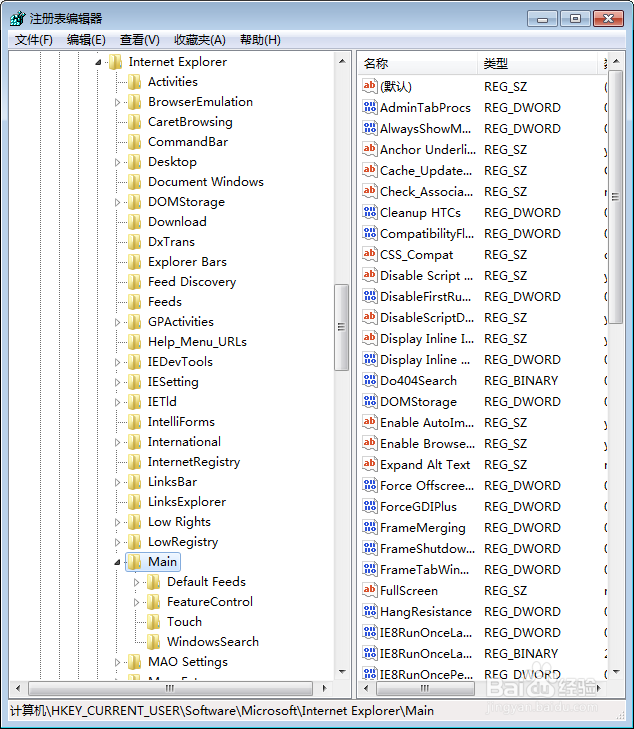Click values pane horizontal scroll left arrow
Image resolution: width=634 pixels, height=729 pixels.
point(366,688)
